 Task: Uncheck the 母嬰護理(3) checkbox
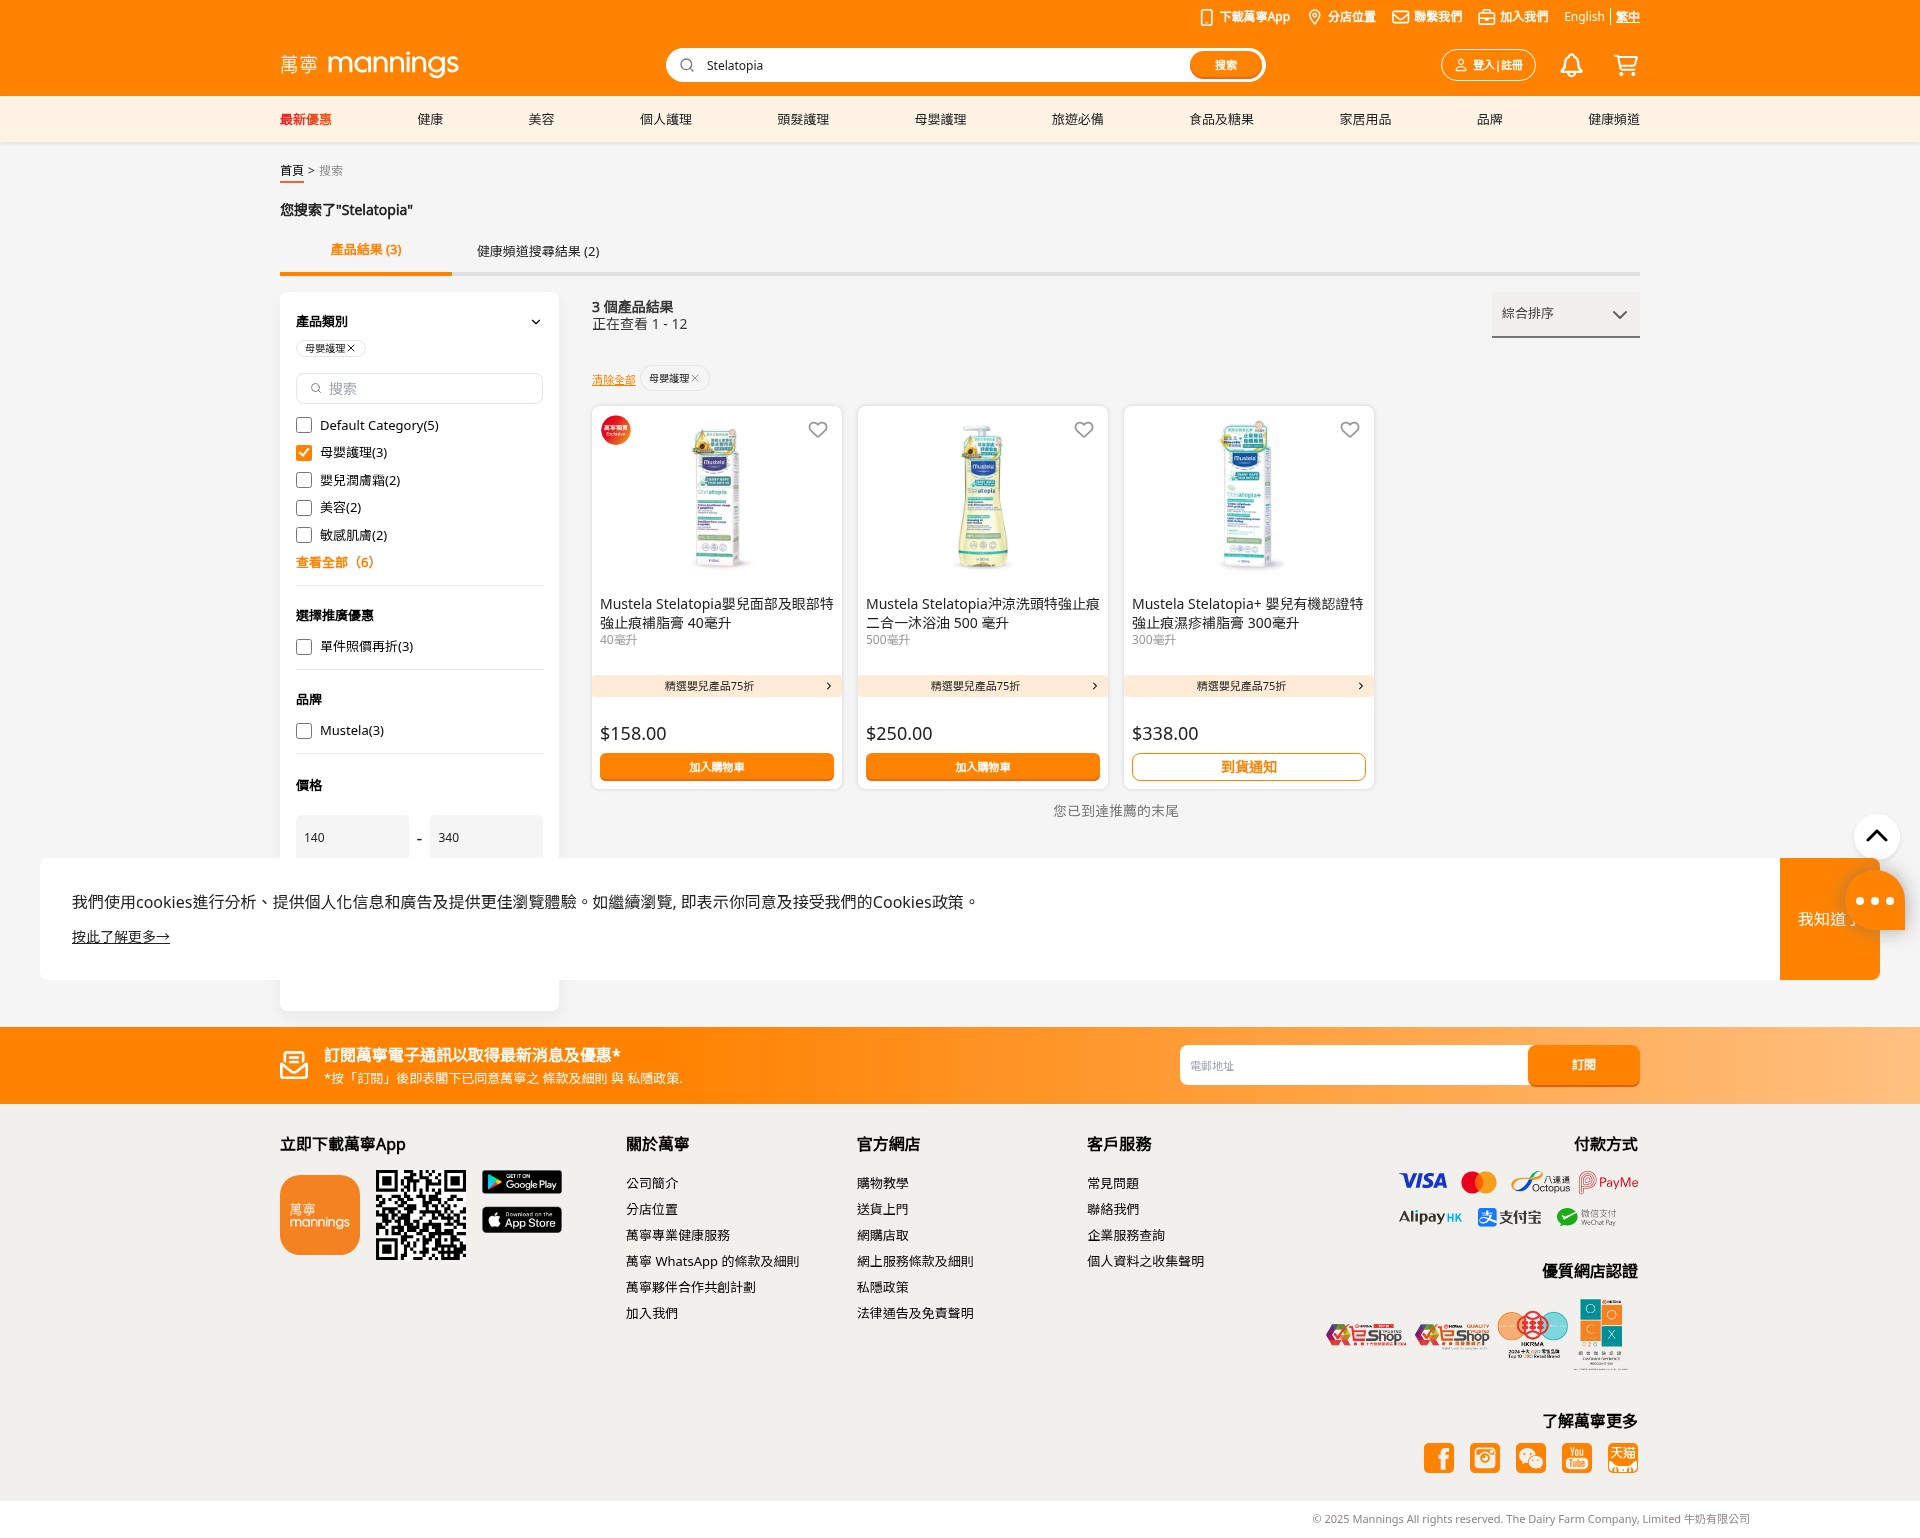pos(304,453)
